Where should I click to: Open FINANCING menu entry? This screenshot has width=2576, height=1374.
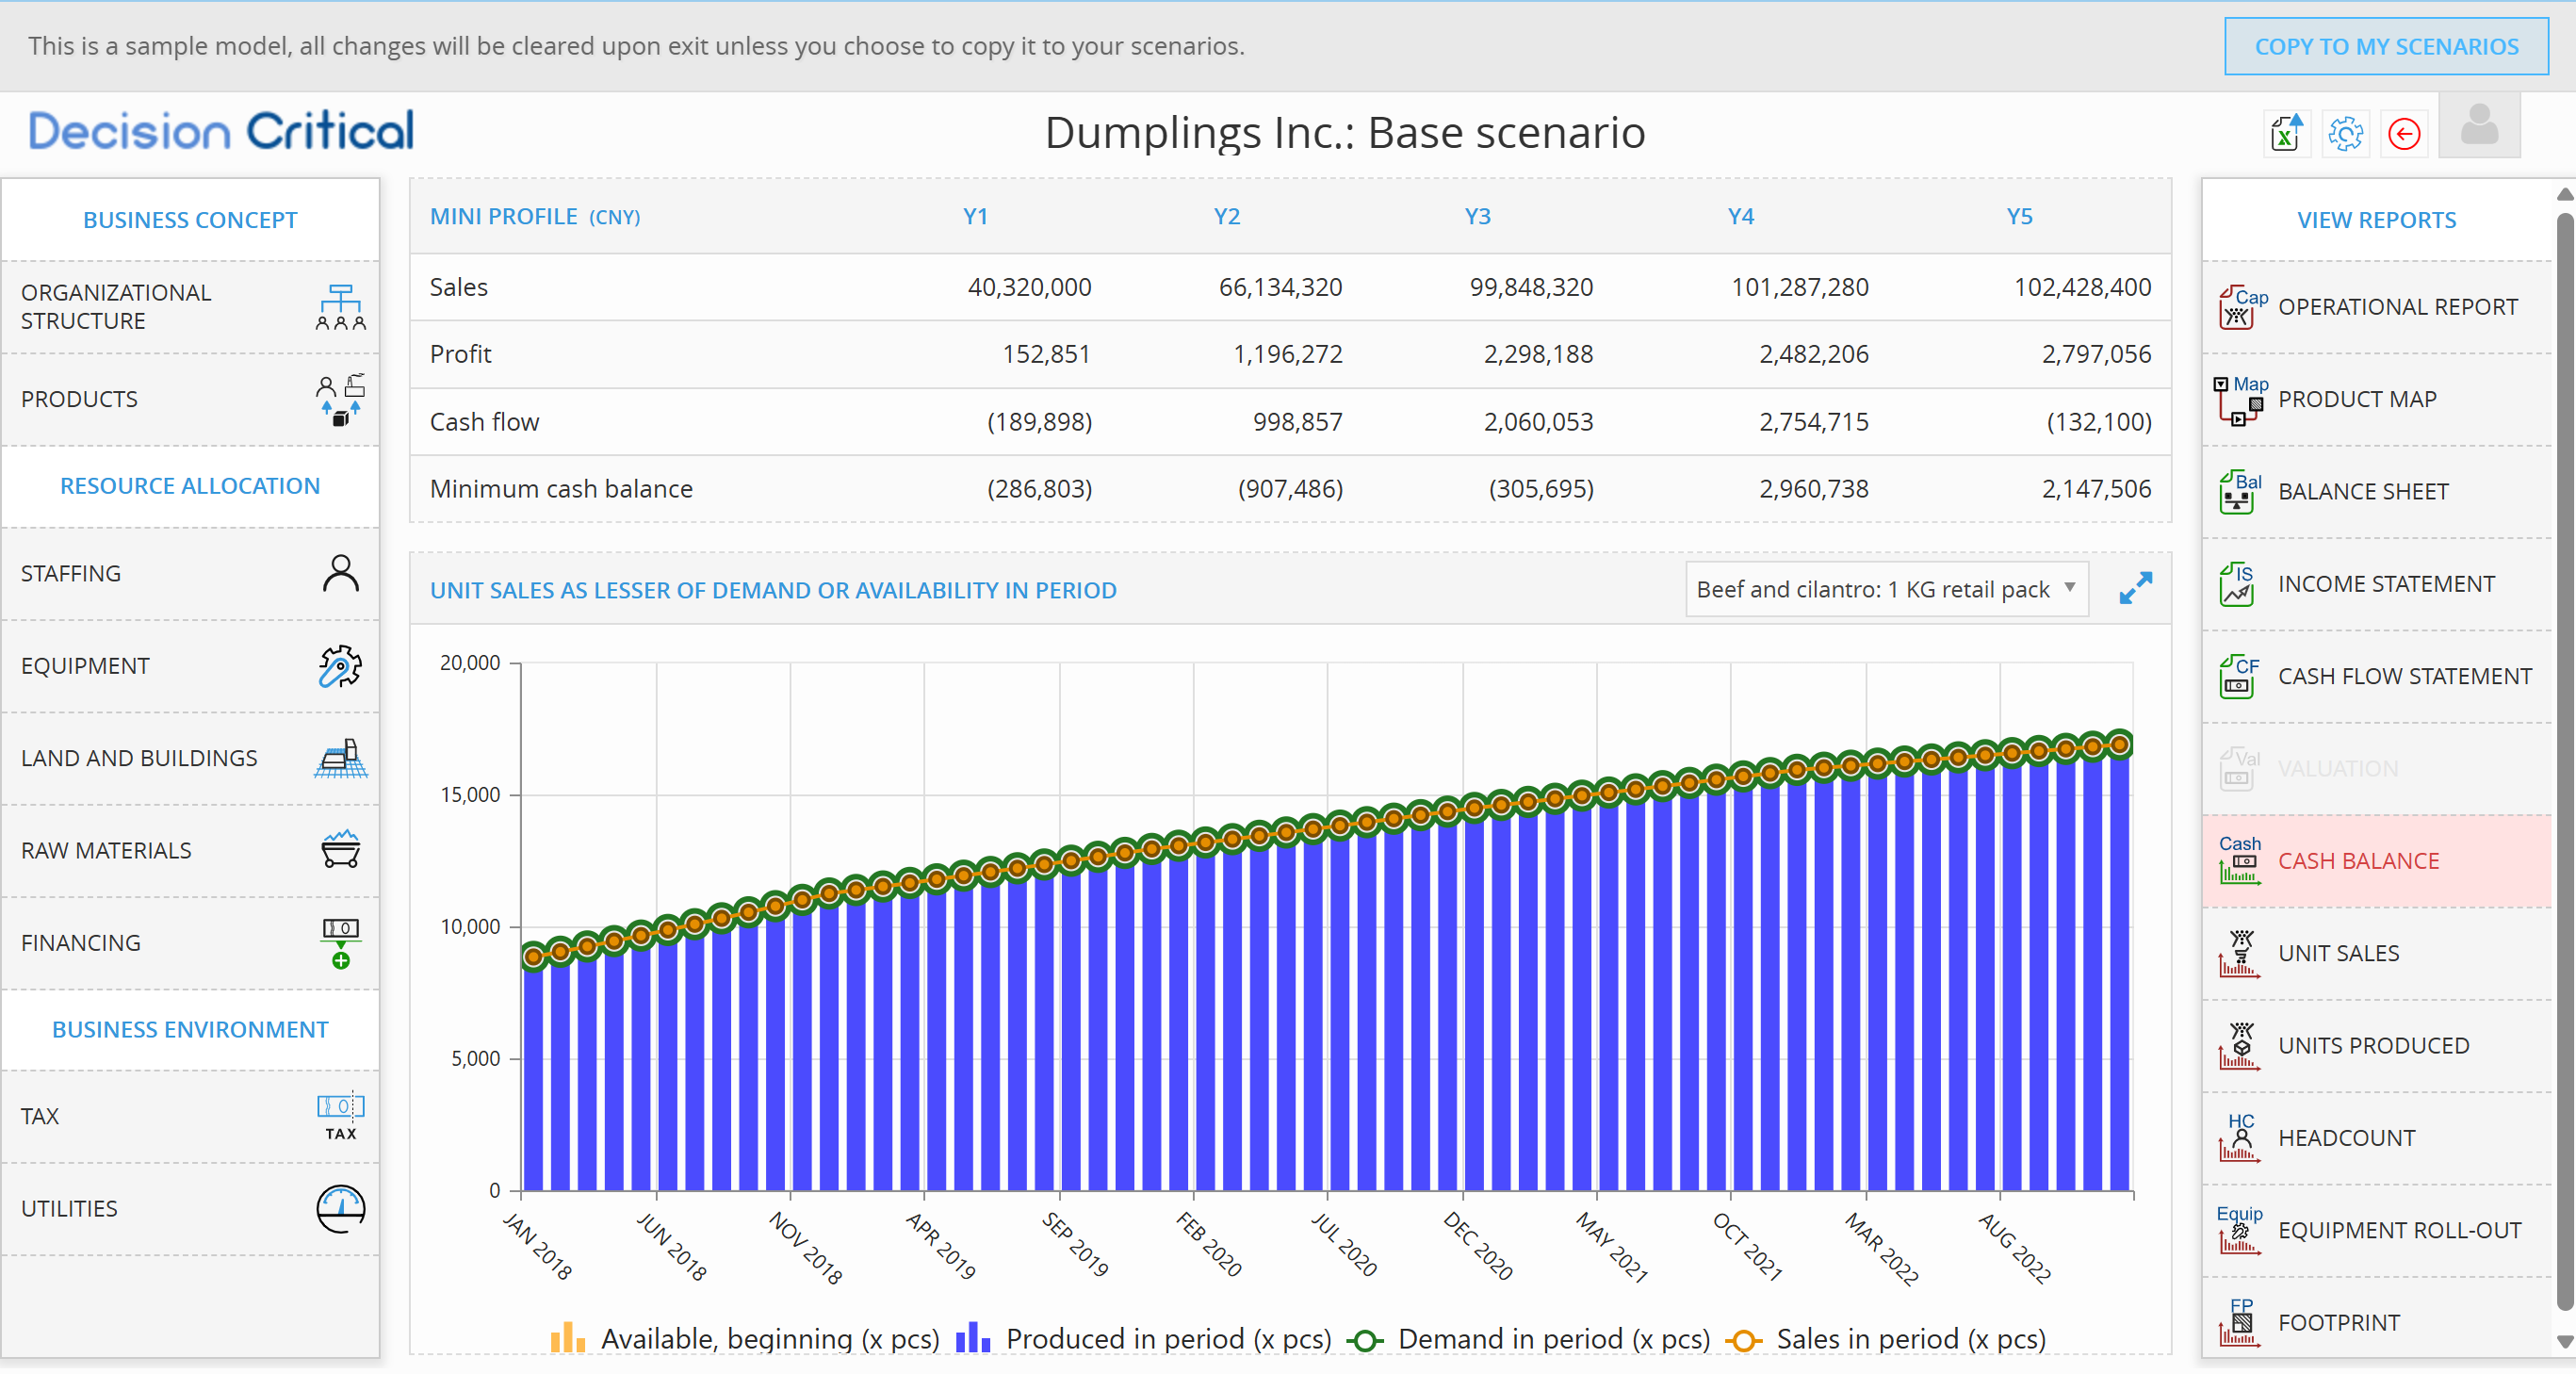(190, 943)
